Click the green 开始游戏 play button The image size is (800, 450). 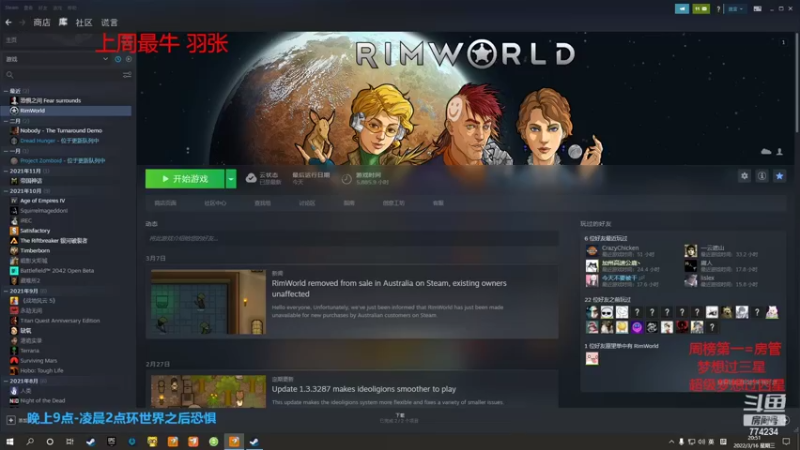coord(185,179)
